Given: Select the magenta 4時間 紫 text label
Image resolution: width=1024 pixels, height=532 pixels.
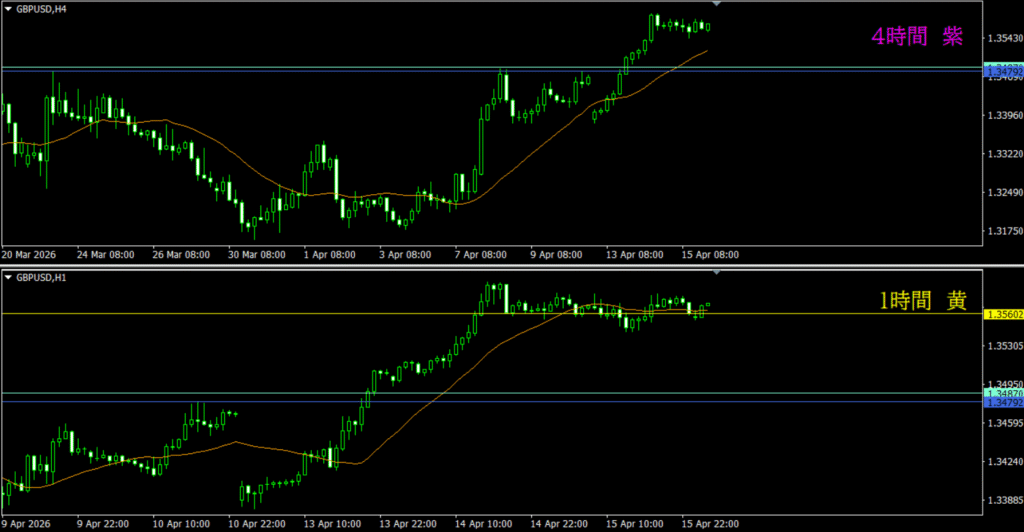Looking at the screenshot, I should tap(917, 37).
